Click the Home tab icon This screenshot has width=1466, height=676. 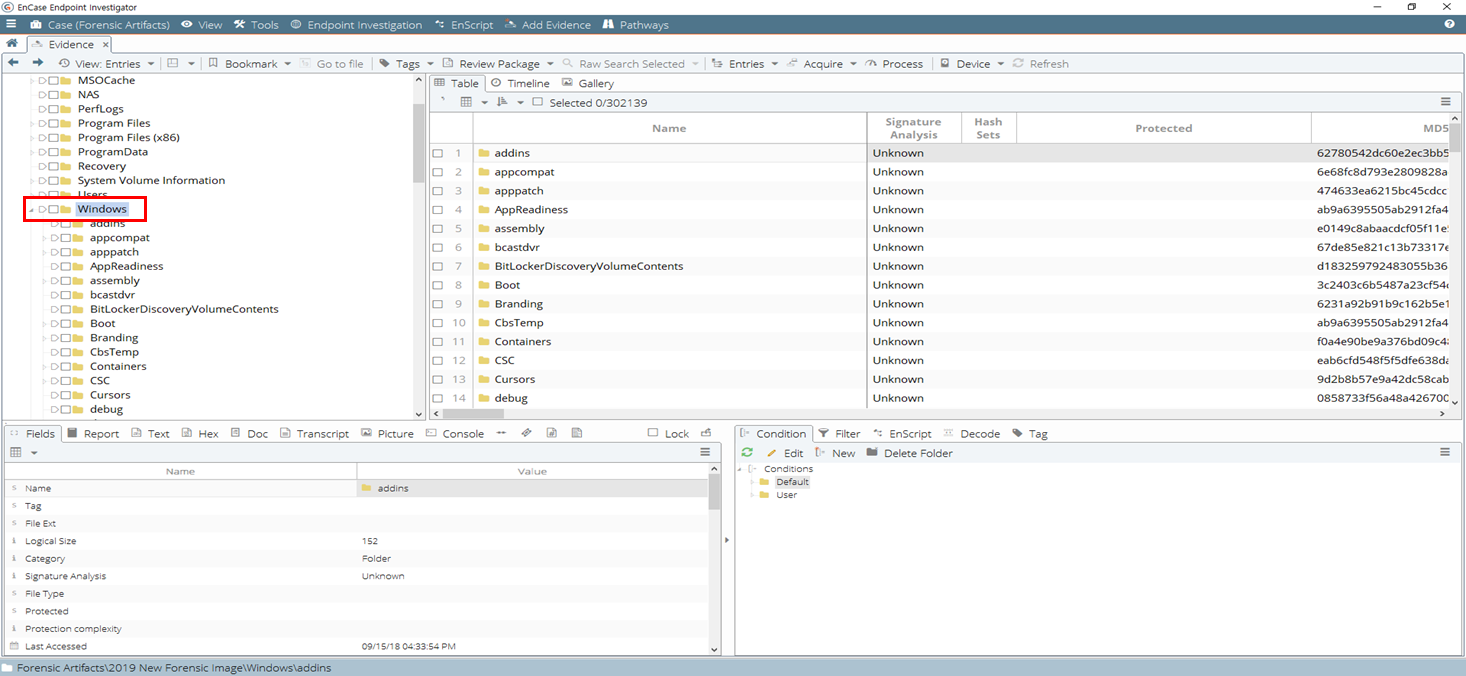[12, 44]
